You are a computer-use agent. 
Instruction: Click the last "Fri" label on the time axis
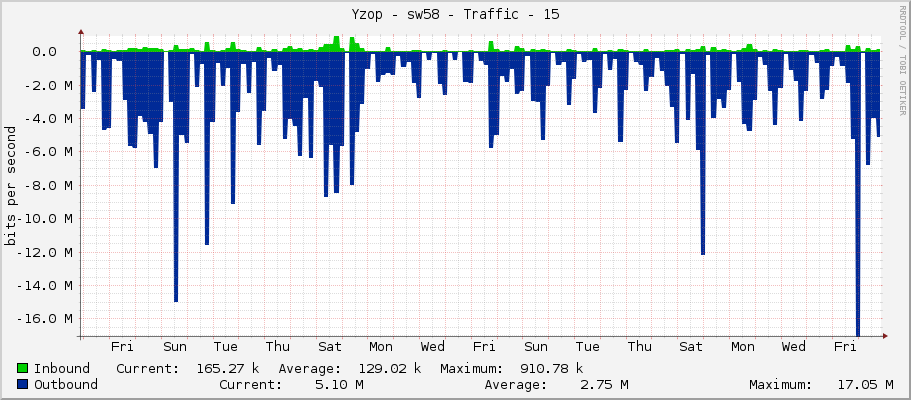tap(845, 347)
